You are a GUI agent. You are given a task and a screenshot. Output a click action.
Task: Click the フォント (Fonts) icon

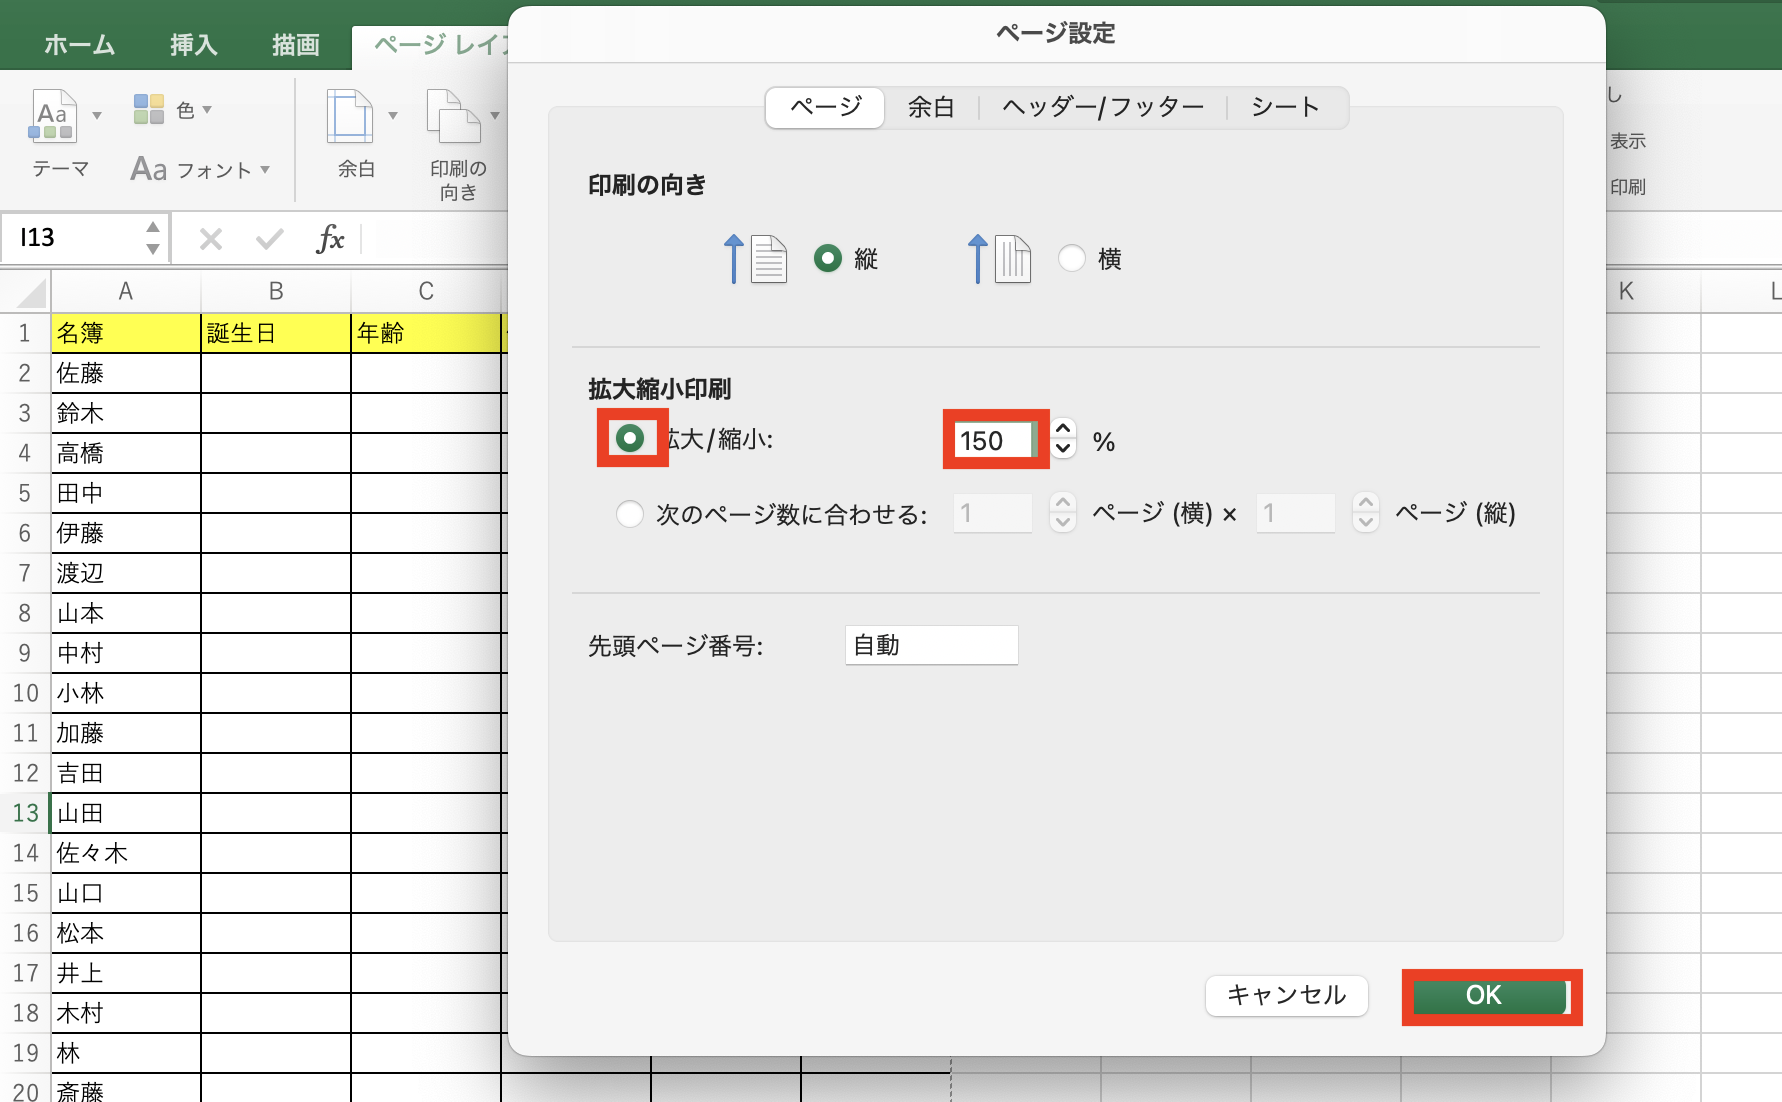148,168
